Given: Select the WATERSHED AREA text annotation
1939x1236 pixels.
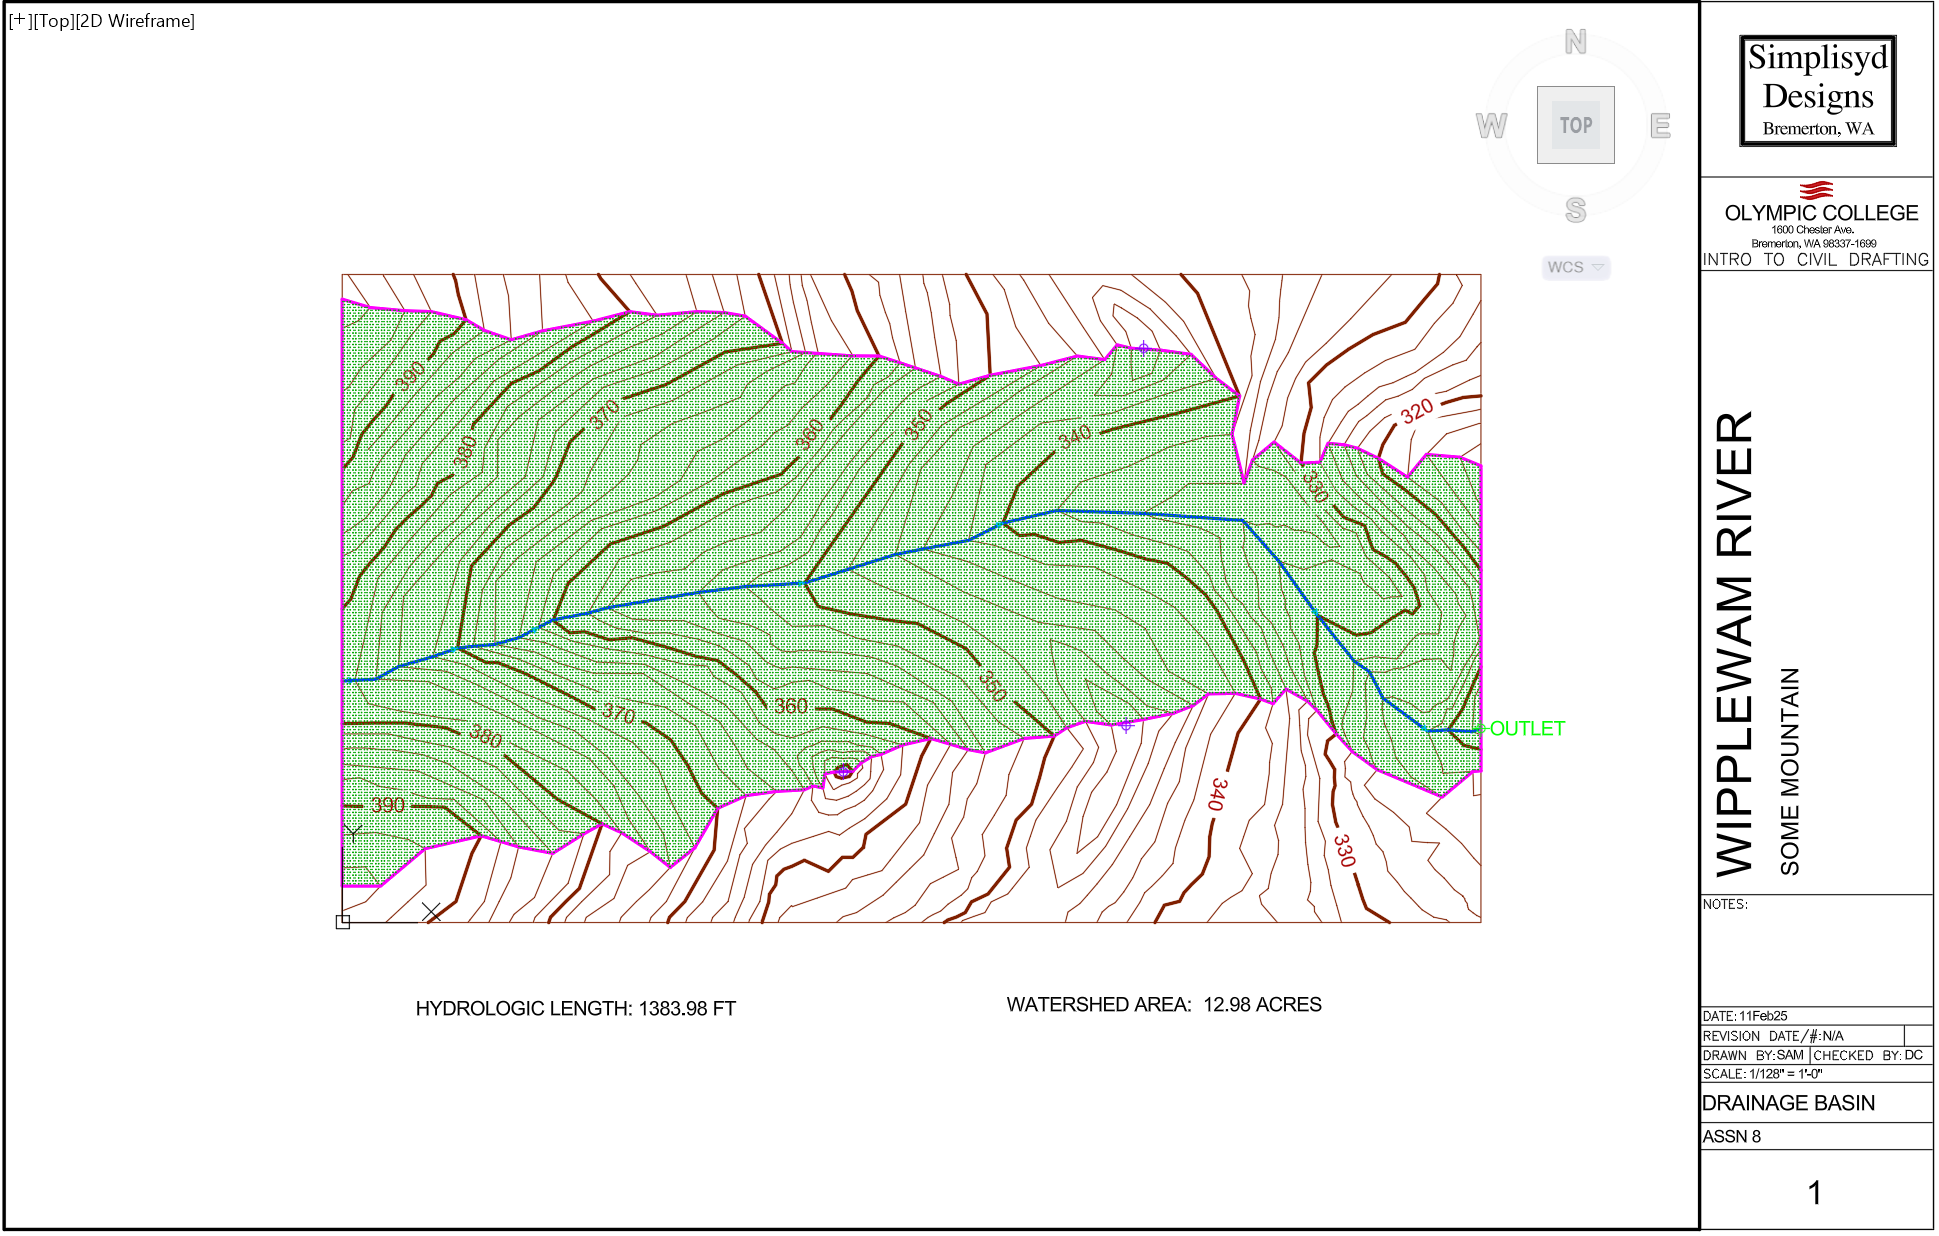Looking at the screenshot, I should pyautogui.click(x=1163, y=1004).
